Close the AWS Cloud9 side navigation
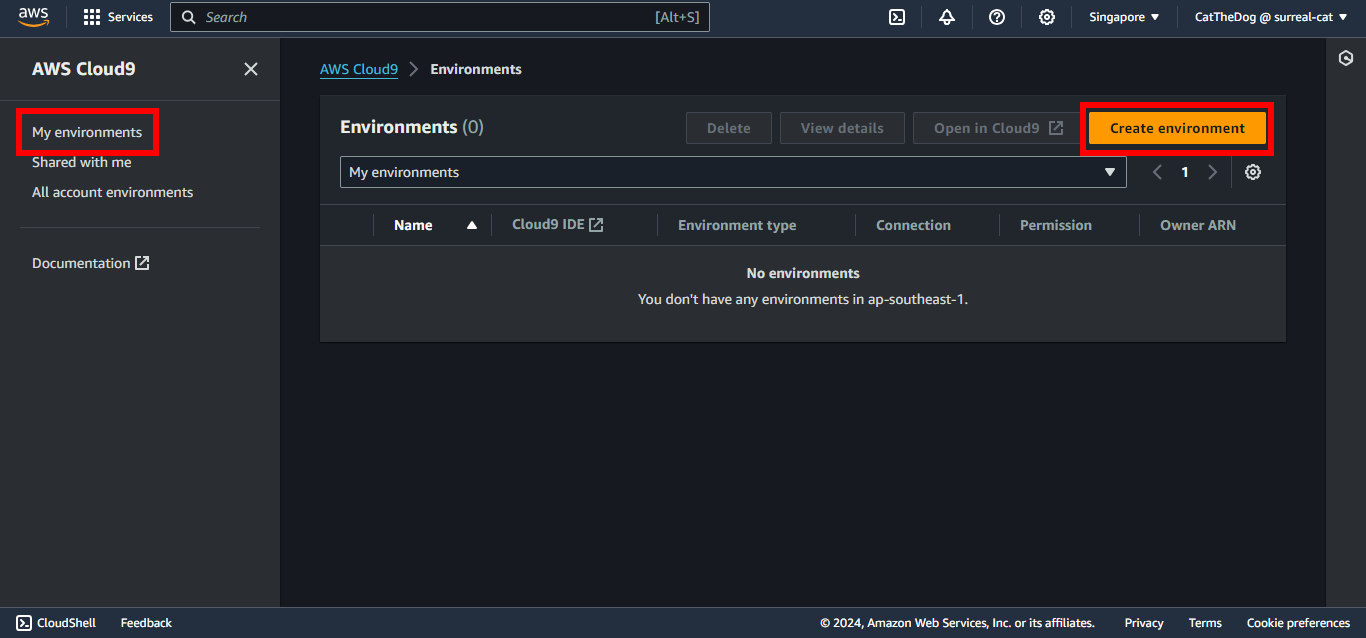Image resolution: width=1366 pixels, height=638 pixels. click(251, 69)
